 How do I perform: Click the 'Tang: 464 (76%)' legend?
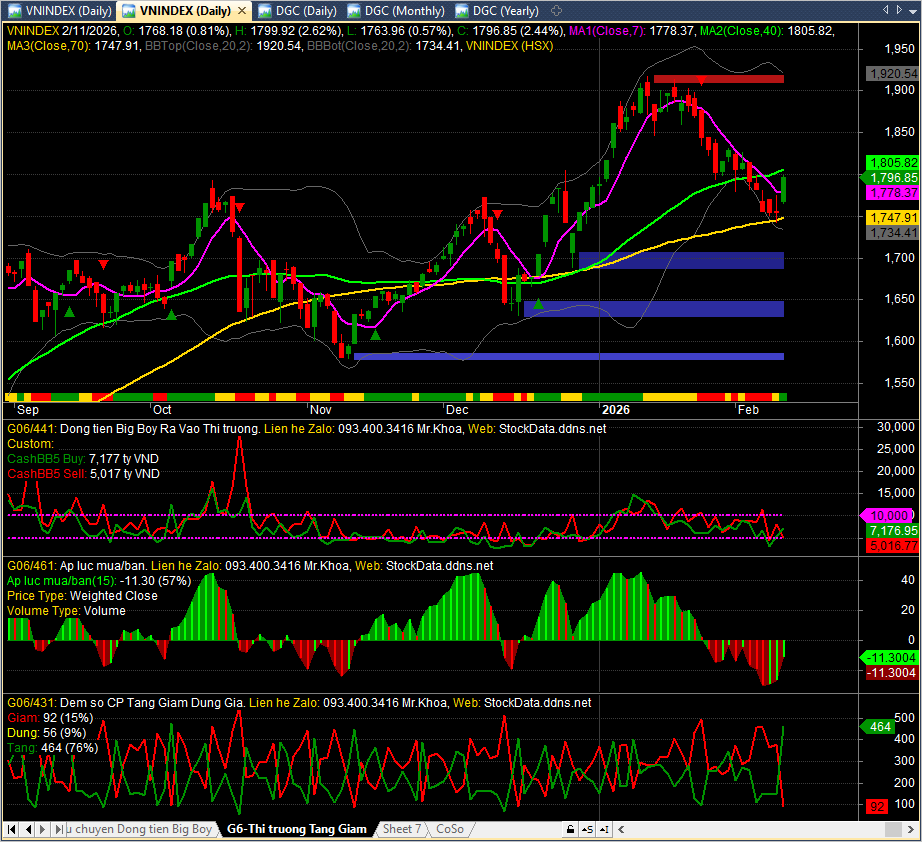53,748
